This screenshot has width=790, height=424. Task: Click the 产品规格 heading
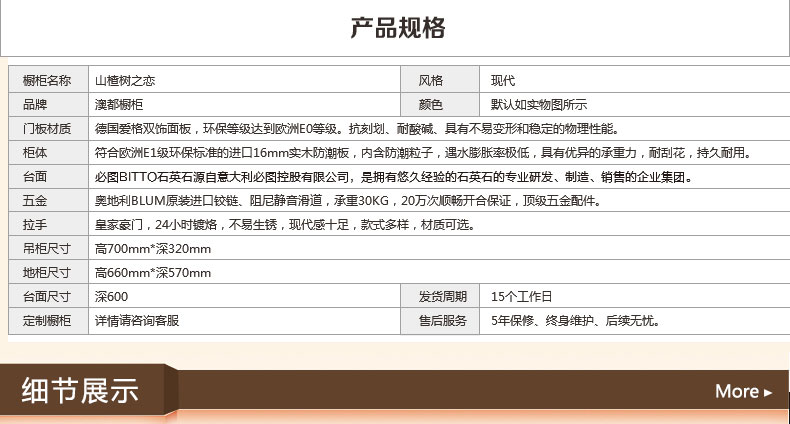pyautogui.click(x=398, y=28)
